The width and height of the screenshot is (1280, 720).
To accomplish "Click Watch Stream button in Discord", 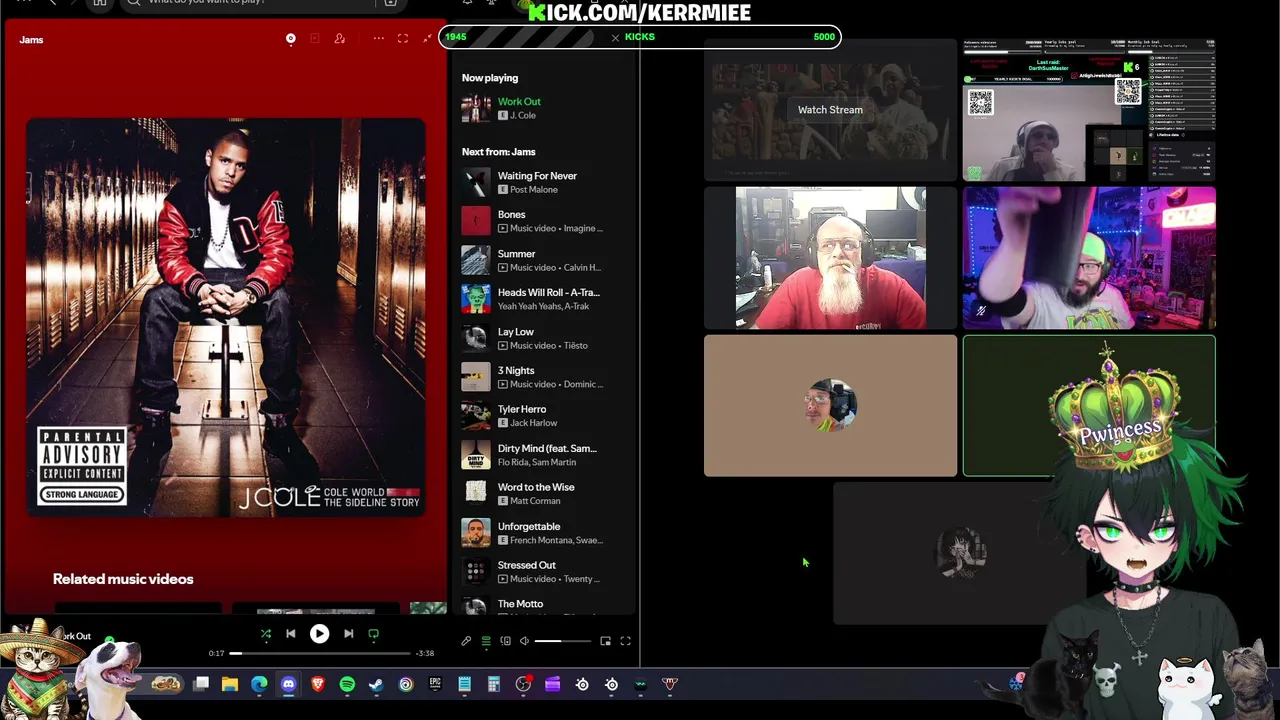I will [830, 110].
